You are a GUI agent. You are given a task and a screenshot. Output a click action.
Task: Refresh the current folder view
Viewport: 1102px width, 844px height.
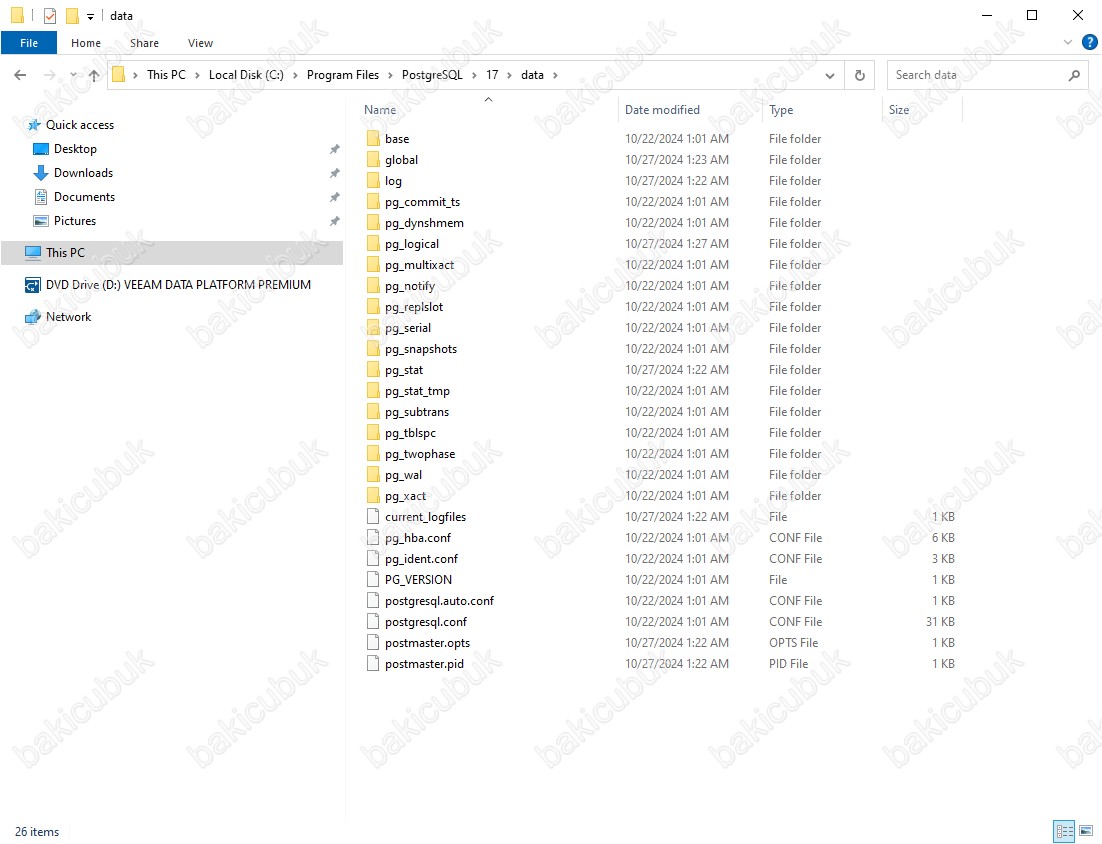pos(859,75)
